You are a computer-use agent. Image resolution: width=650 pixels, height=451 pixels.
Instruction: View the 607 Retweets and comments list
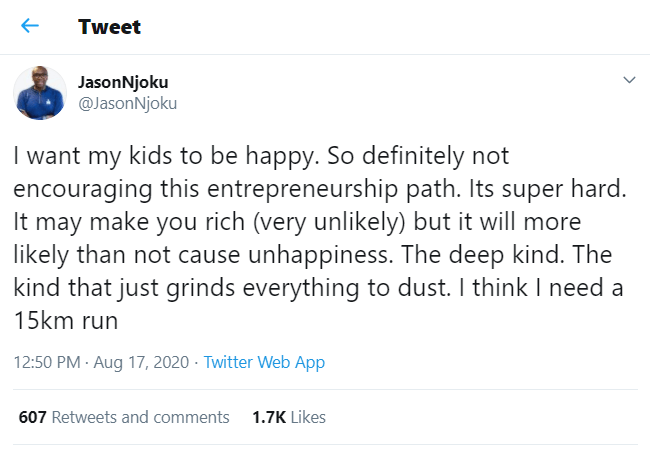tap(124, 417)
